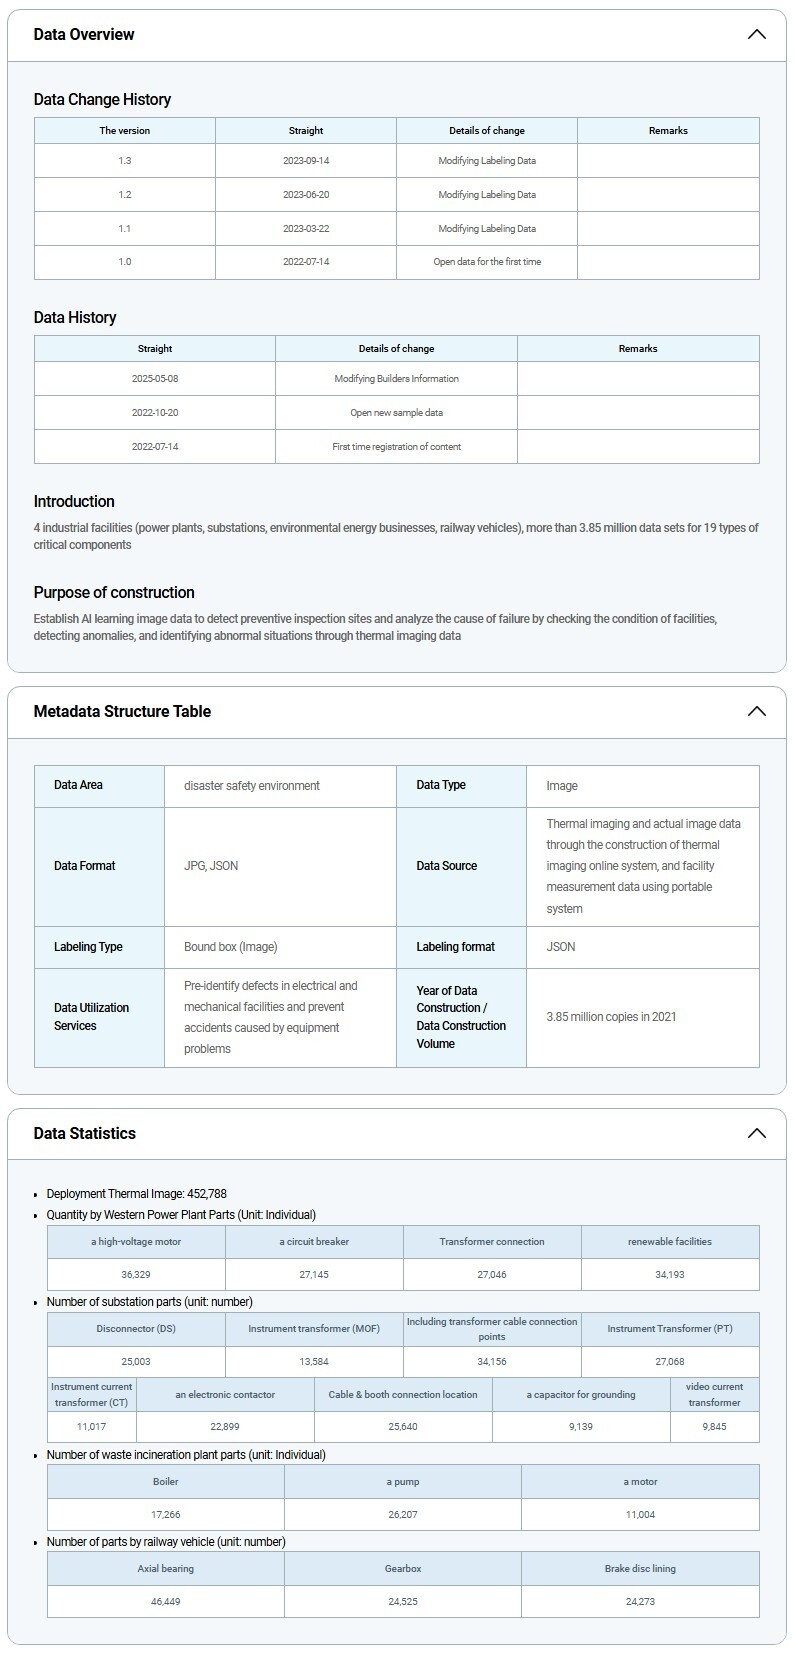The height and width of the screenshot is (1654, 795).
Task: Click the Data Overview panel title
Action: coord(84,35)
